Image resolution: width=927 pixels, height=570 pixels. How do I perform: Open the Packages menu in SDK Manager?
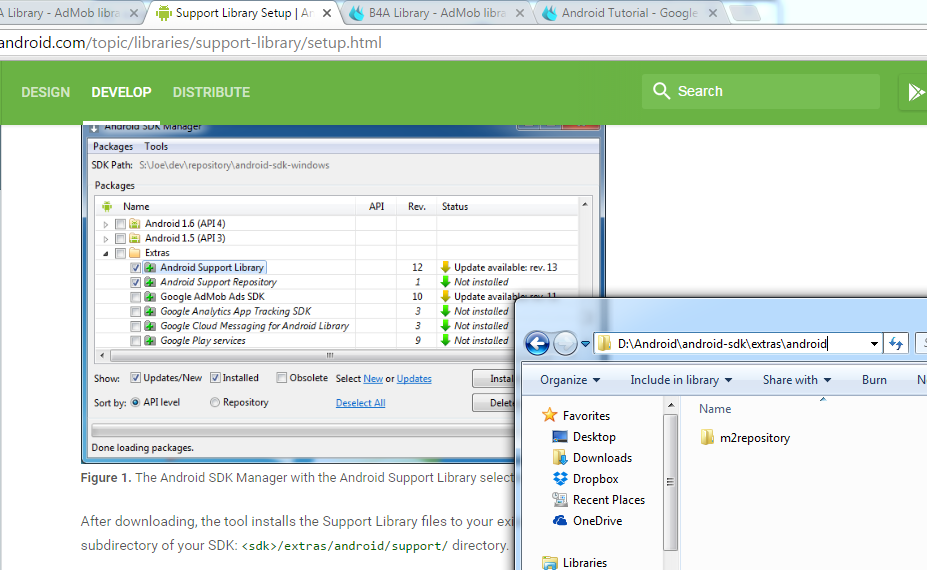pos(113,146)
